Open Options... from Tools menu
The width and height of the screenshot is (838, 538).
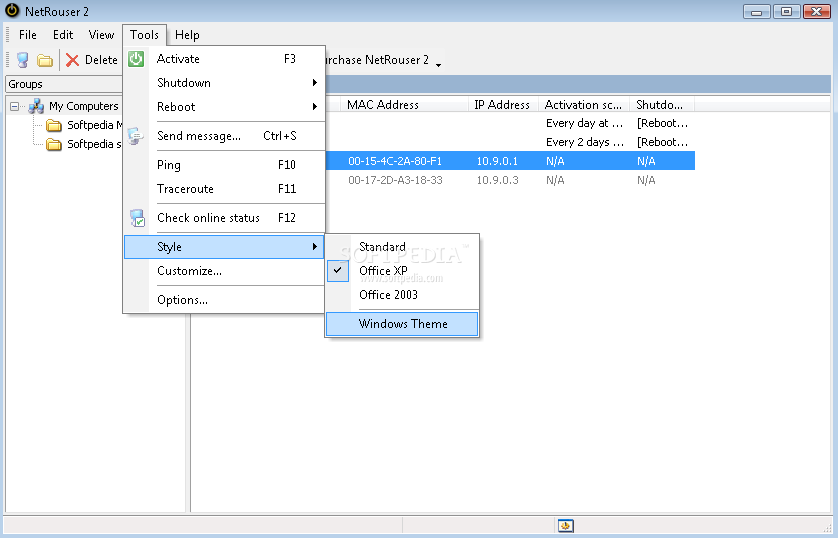point(224,300)
